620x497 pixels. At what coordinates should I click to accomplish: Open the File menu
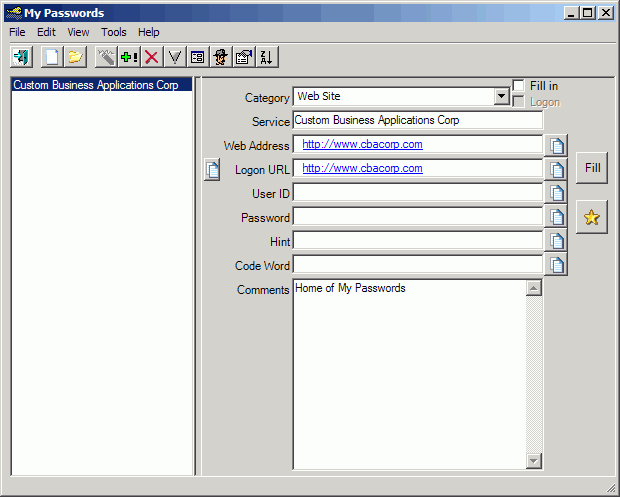point(17,32)
